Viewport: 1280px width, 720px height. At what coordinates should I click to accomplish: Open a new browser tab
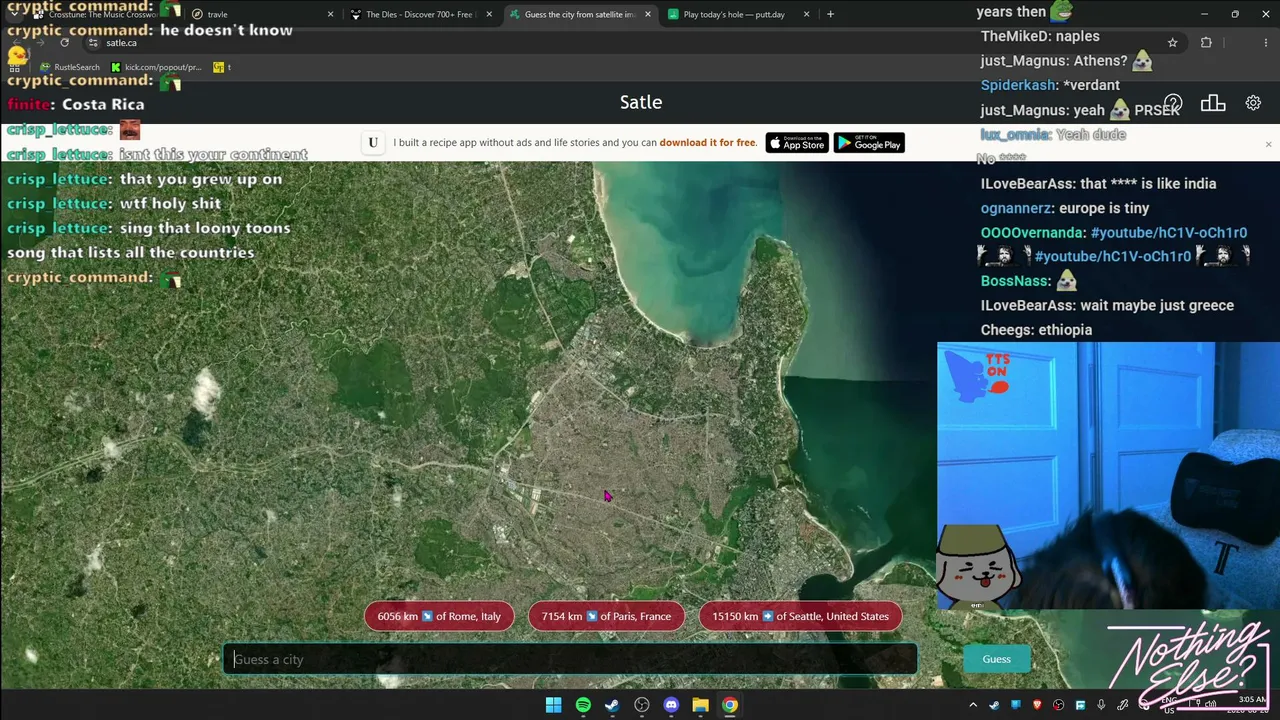pos(830,14)
